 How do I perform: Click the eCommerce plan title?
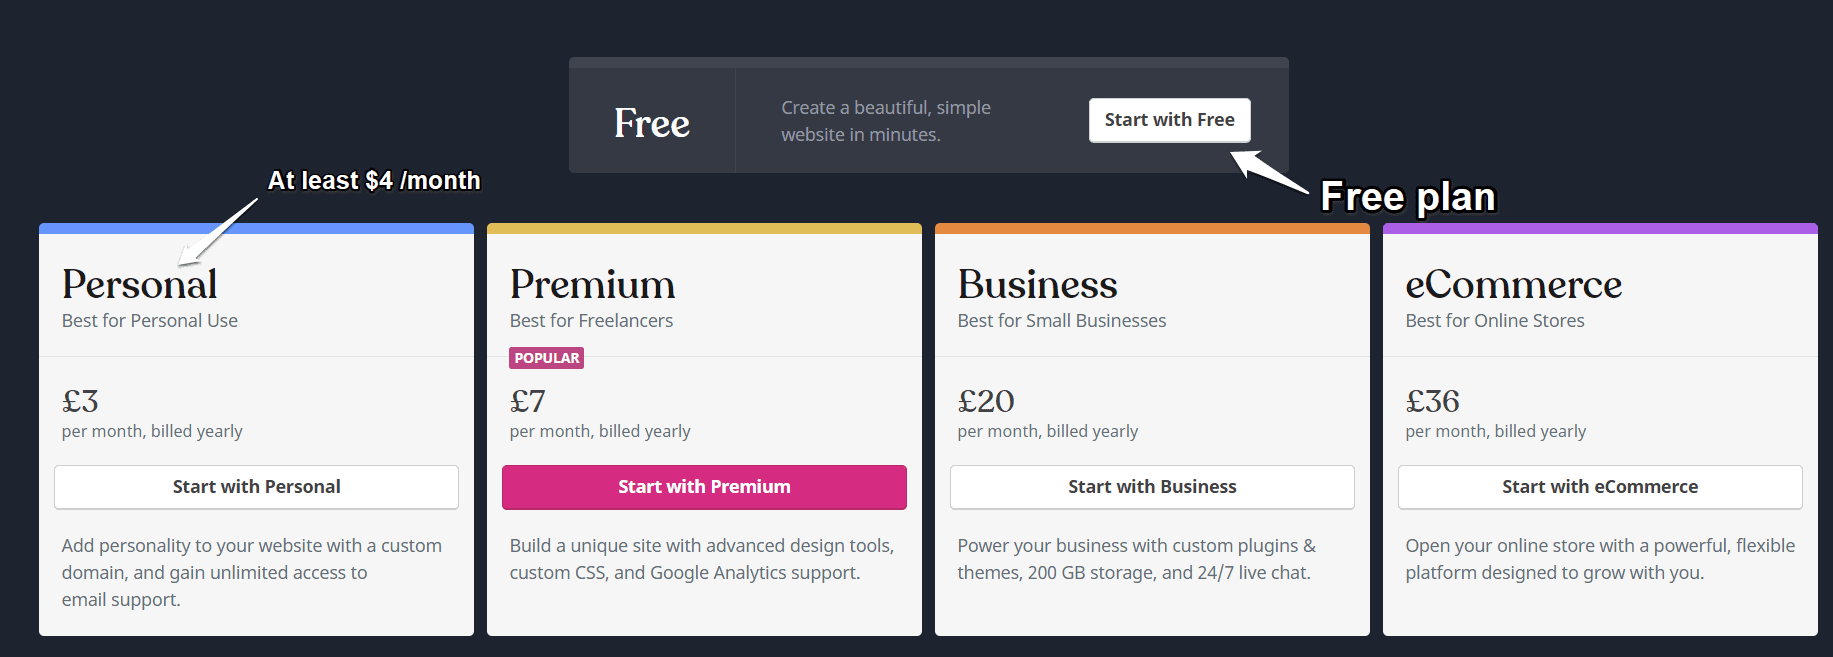click(x=1513, y=285)
